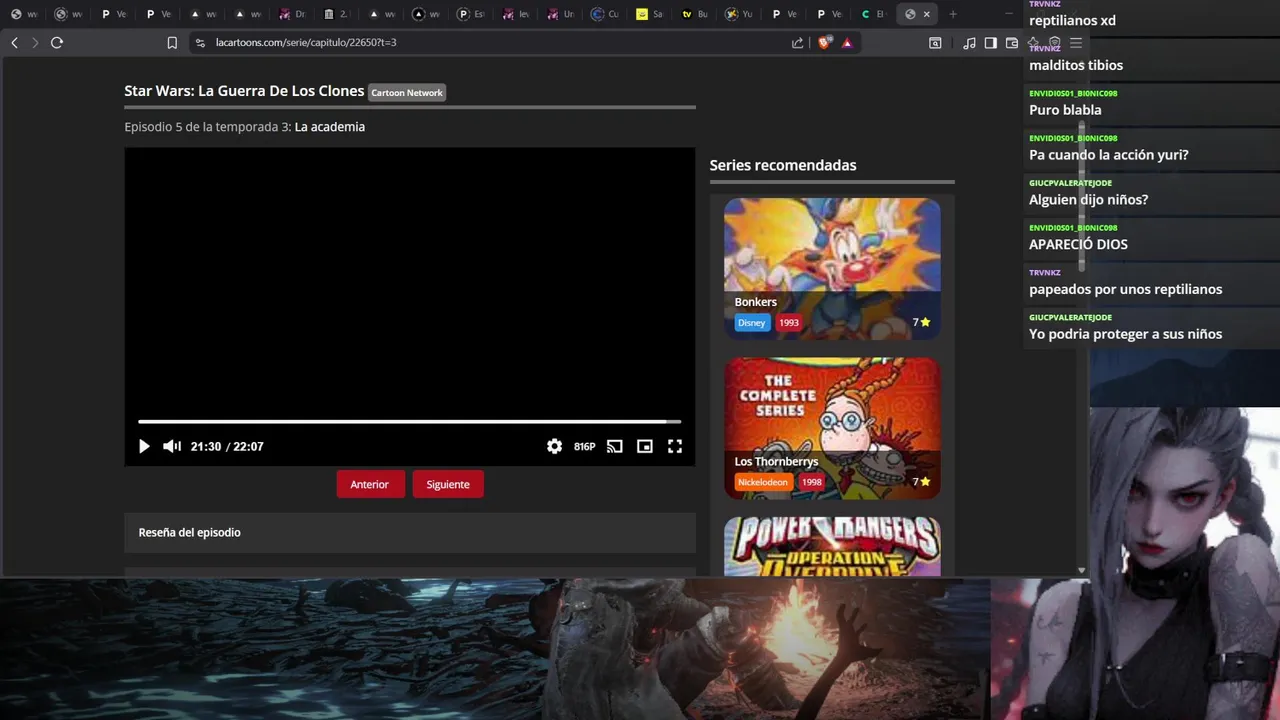Image resolution: width=1280 pixels, height=720 pixels.
Task: Seek on the video progress bar
Action: coord(409,422)
